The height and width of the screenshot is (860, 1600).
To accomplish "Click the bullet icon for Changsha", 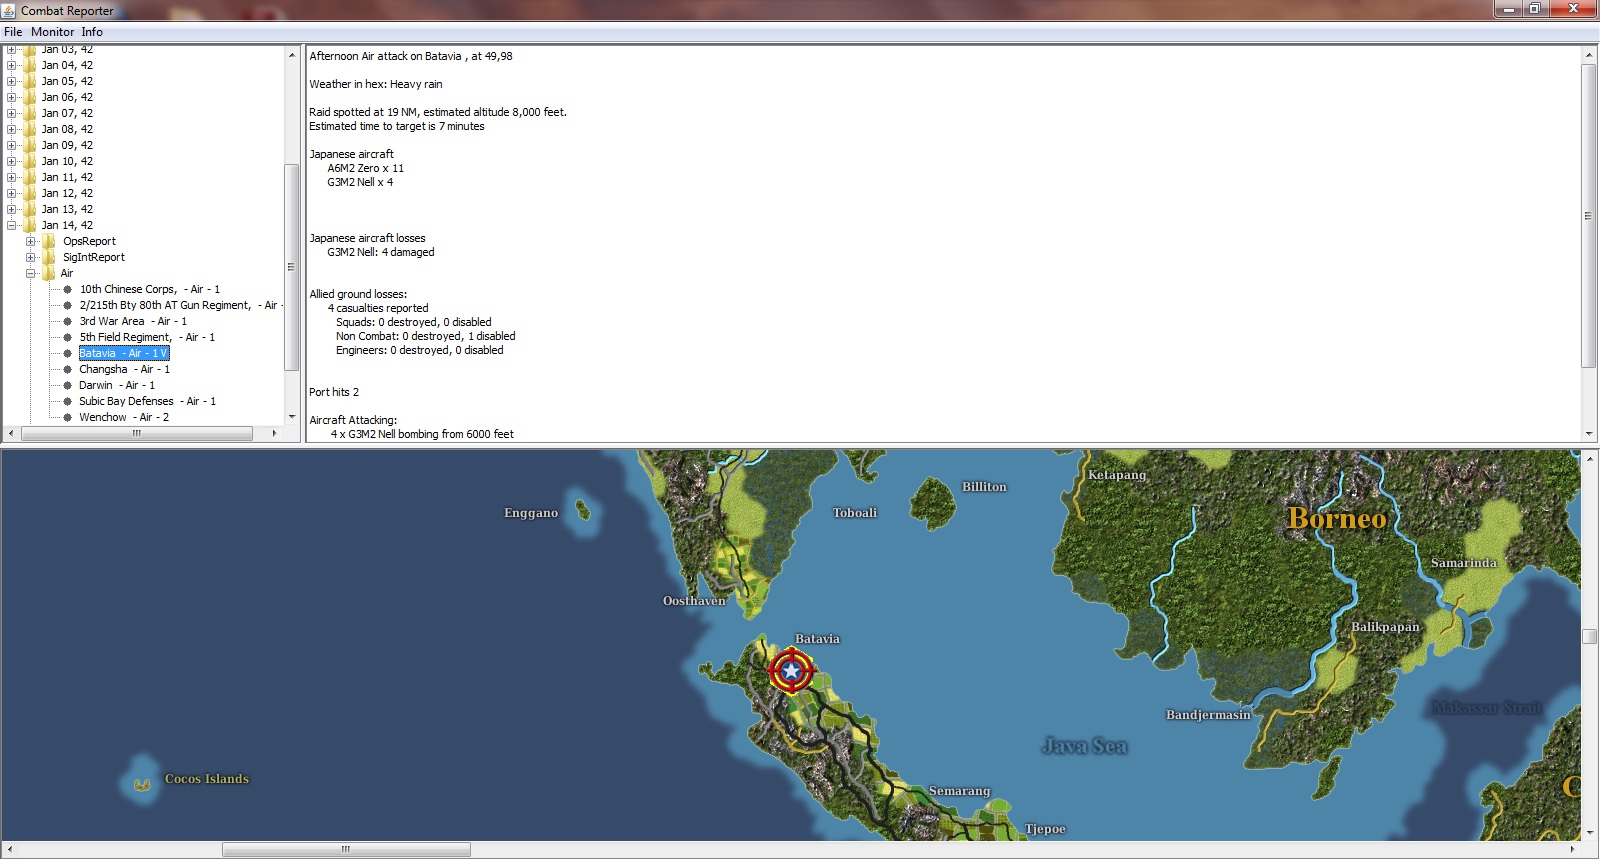I will (68, 369).
